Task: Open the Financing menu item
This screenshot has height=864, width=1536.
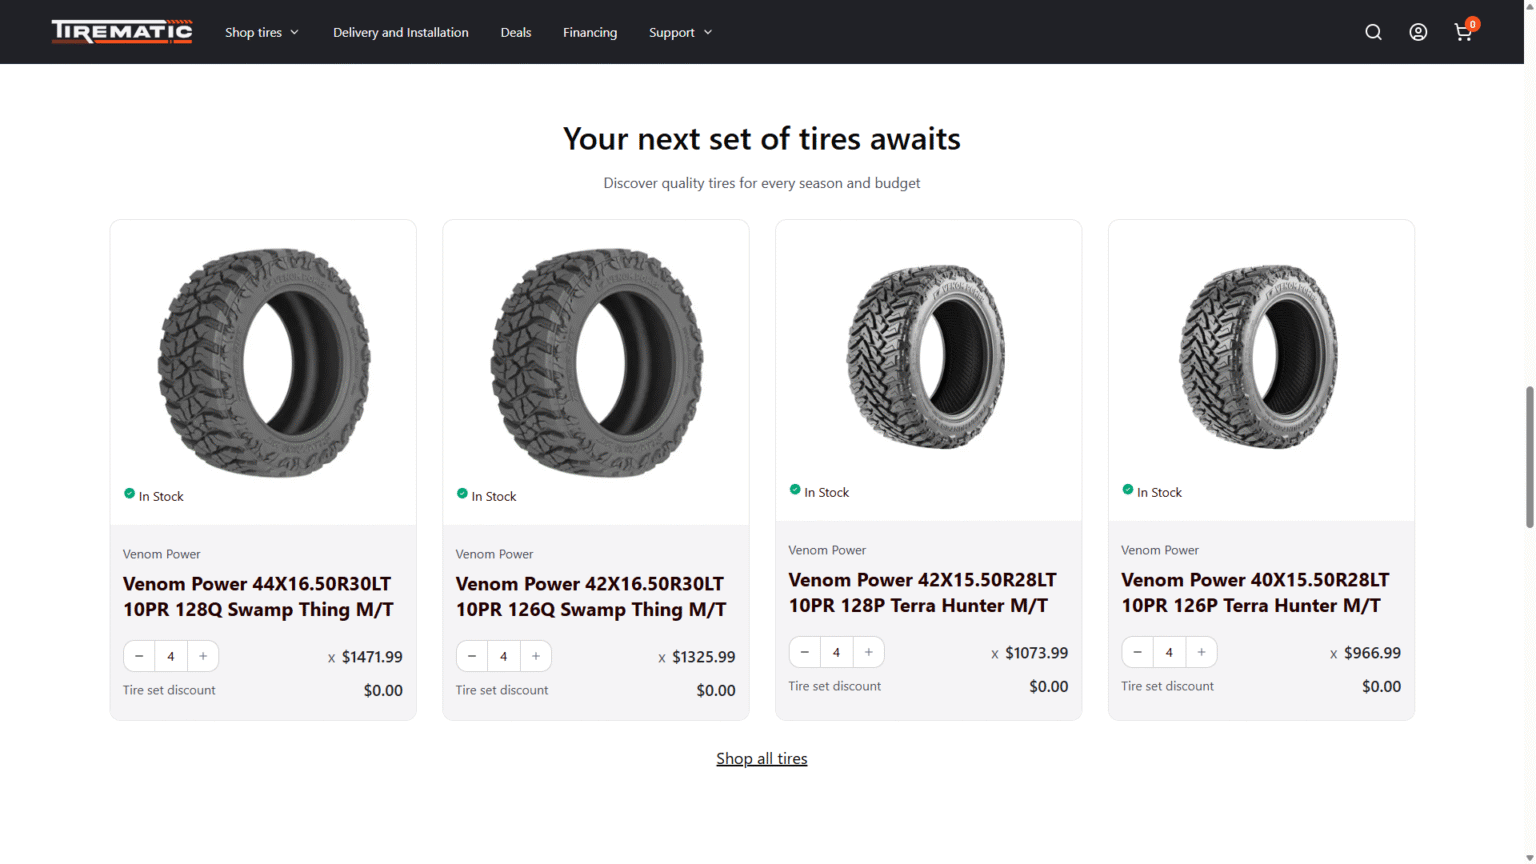Action: 590,32
